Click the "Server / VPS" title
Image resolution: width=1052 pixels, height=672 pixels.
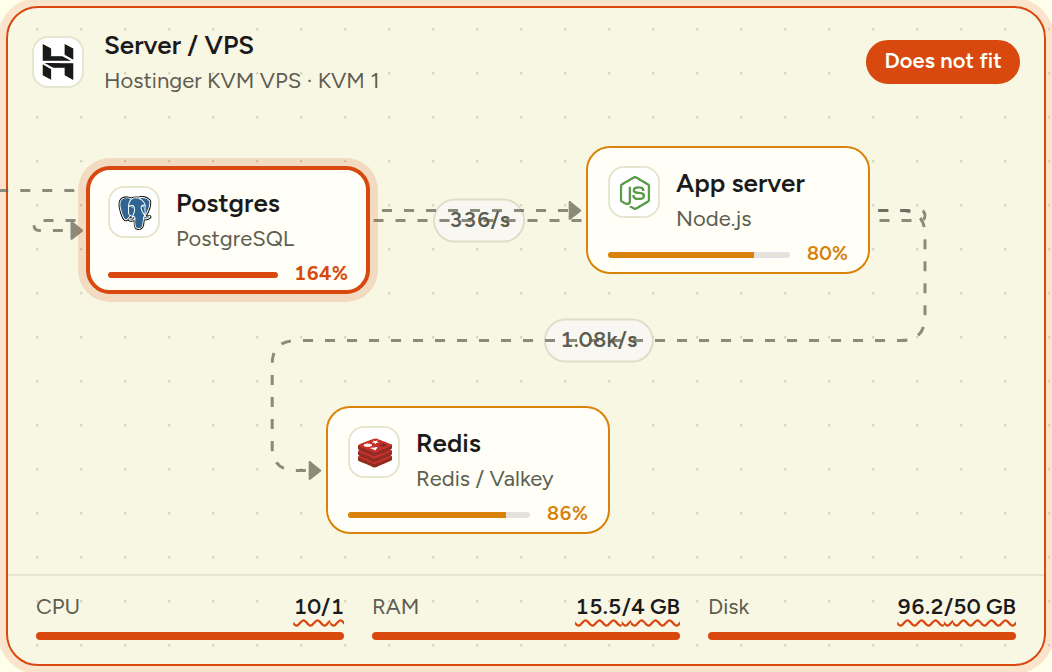pos(179,46)
